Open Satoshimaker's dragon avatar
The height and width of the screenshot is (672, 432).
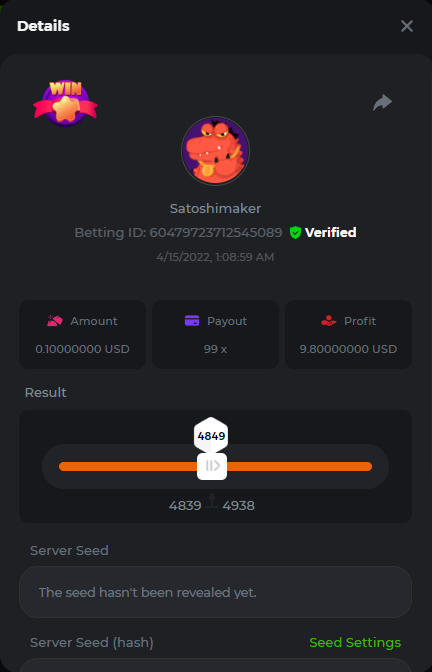[x=215, y=151]
